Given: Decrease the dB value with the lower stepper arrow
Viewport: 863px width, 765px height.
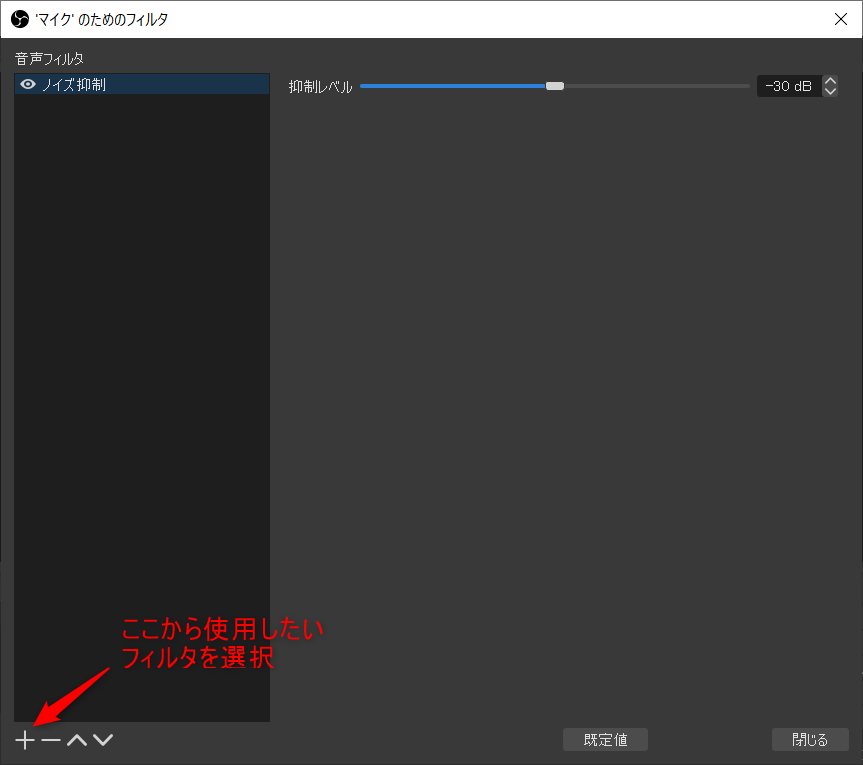Looking at the screenshot, I should tap(830, 91).
